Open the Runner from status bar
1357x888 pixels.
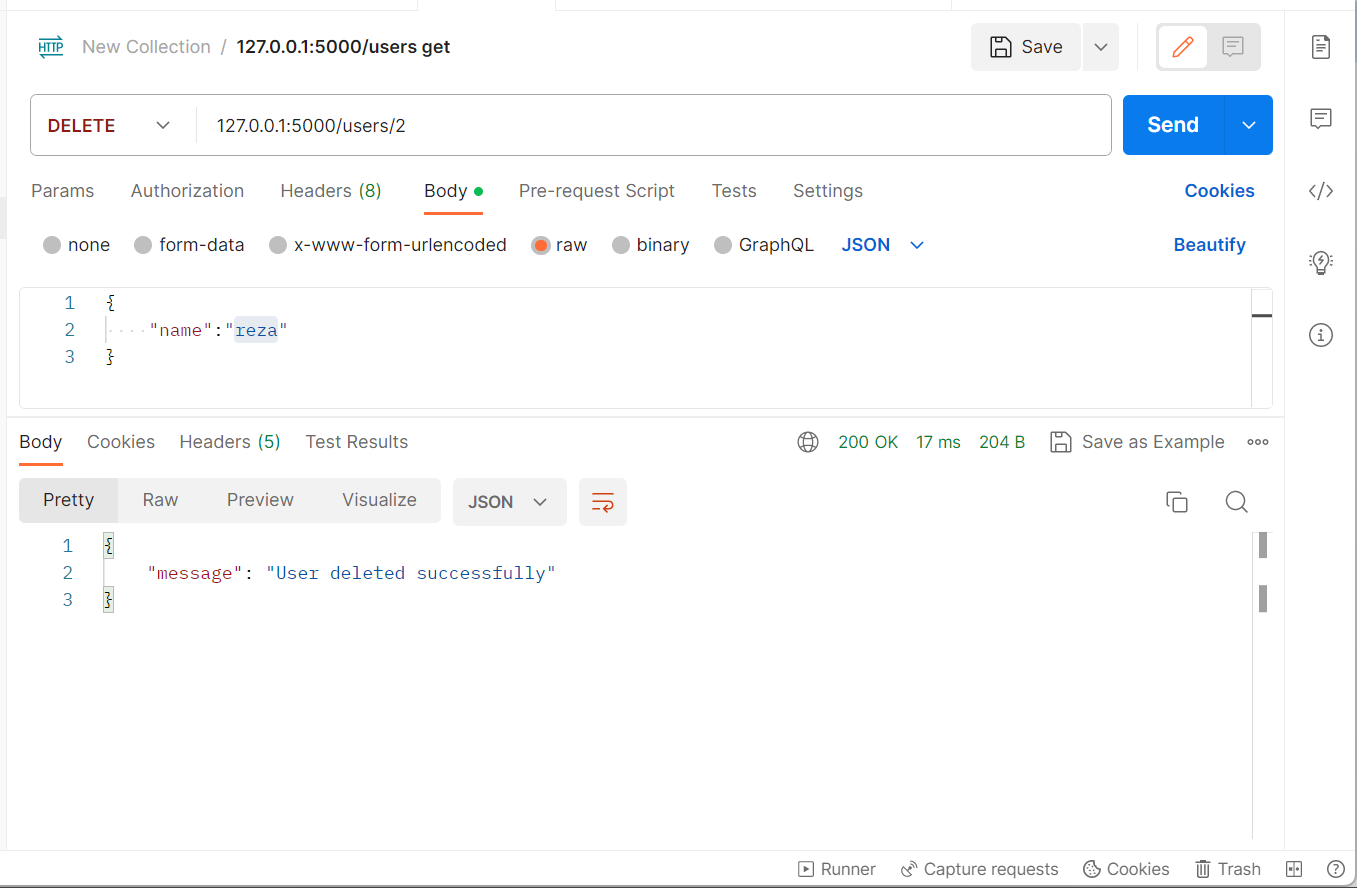(x=837, y=869)
